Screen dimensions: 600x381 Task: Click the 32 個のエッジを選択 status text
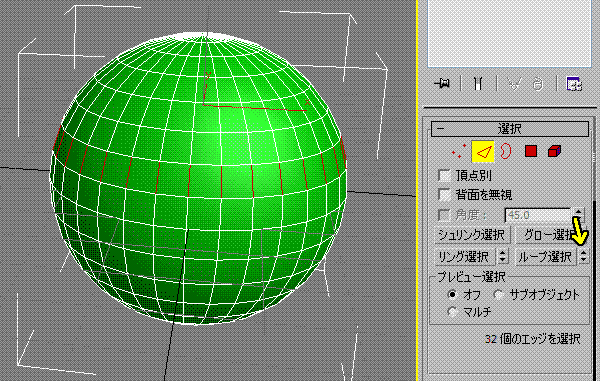pos(533,339)
